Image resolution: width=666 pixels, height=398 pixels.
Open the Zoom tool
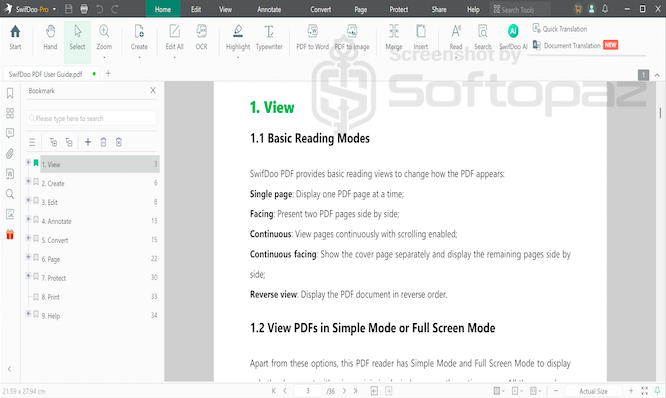(104, 31)
